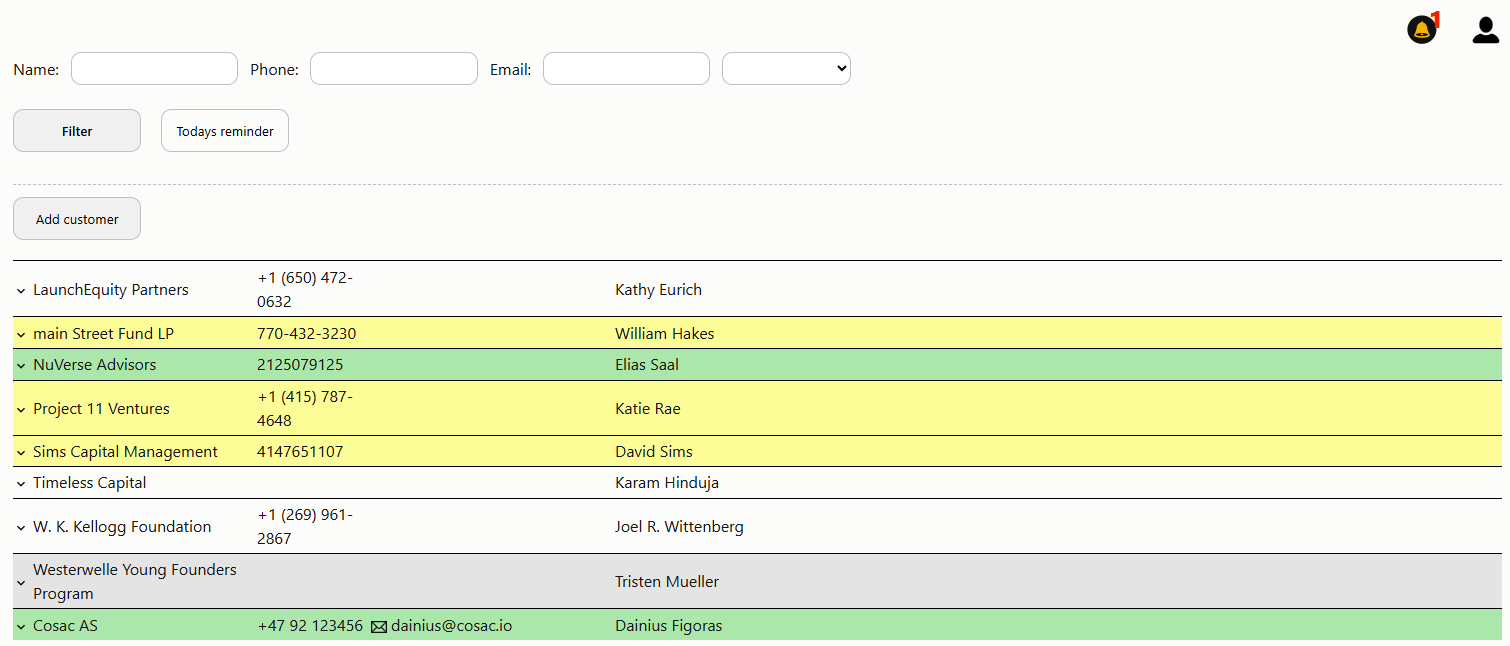Select the NuVerse Advisors customer name

pyautogui.click(x=95, y=365)
